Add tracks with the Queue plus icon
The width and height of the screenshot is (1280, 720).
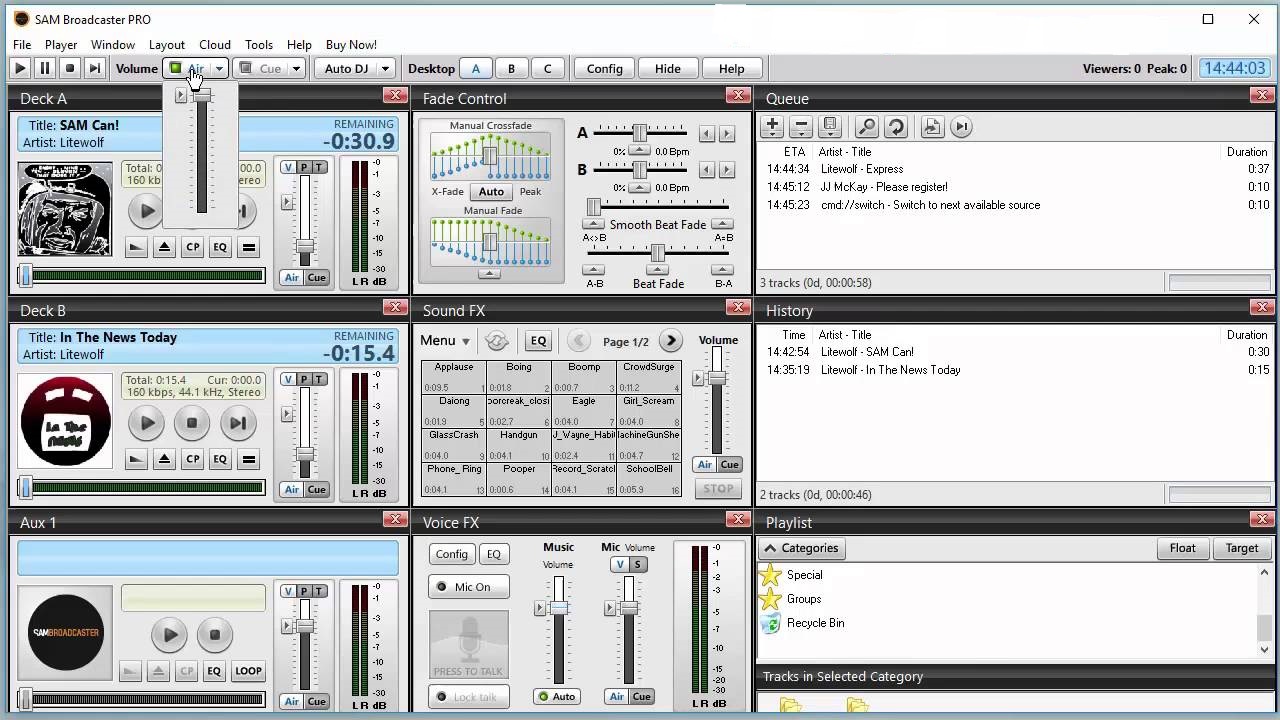pos(772,127)
